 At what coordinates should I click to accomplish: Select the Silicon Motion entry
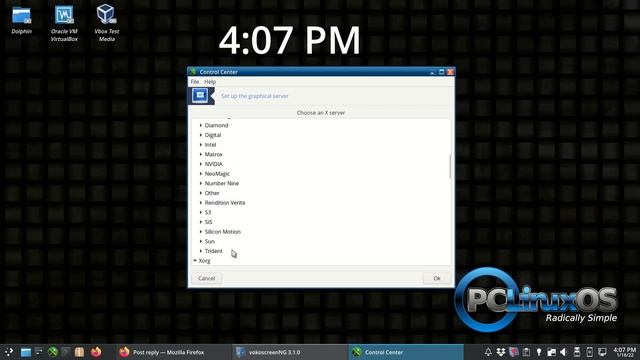tap(222, 231)
